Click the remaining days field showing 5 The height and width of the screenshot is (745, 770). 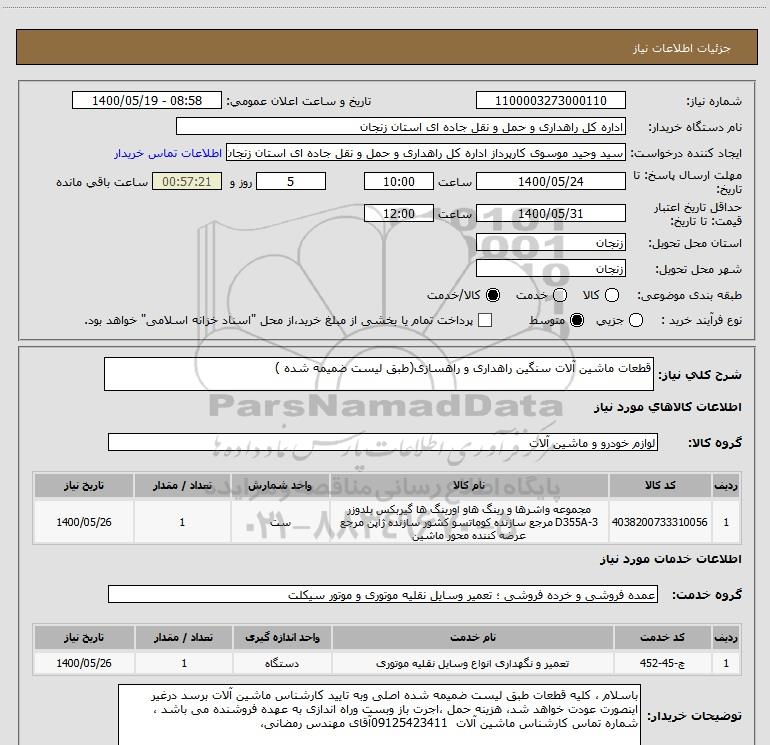point(291,181)
